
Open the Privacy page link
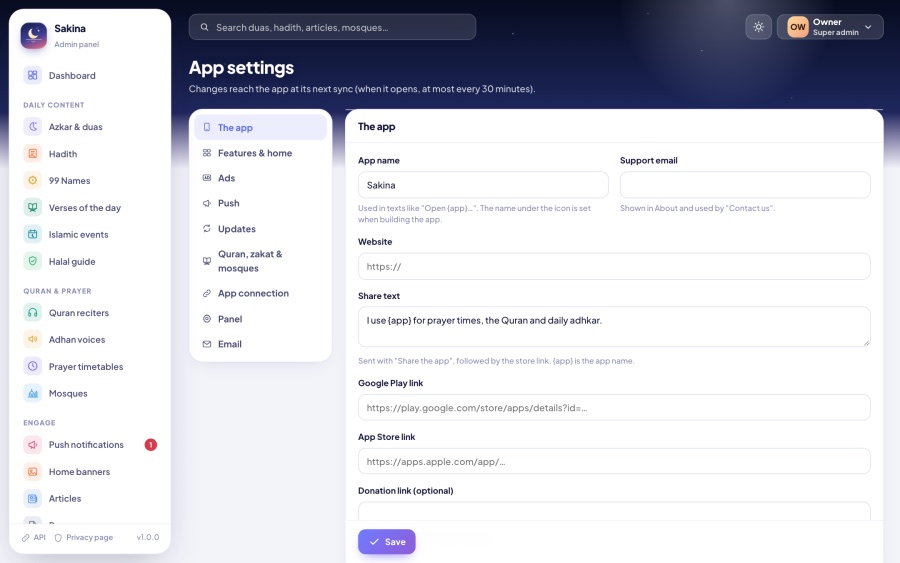point(84,537)
